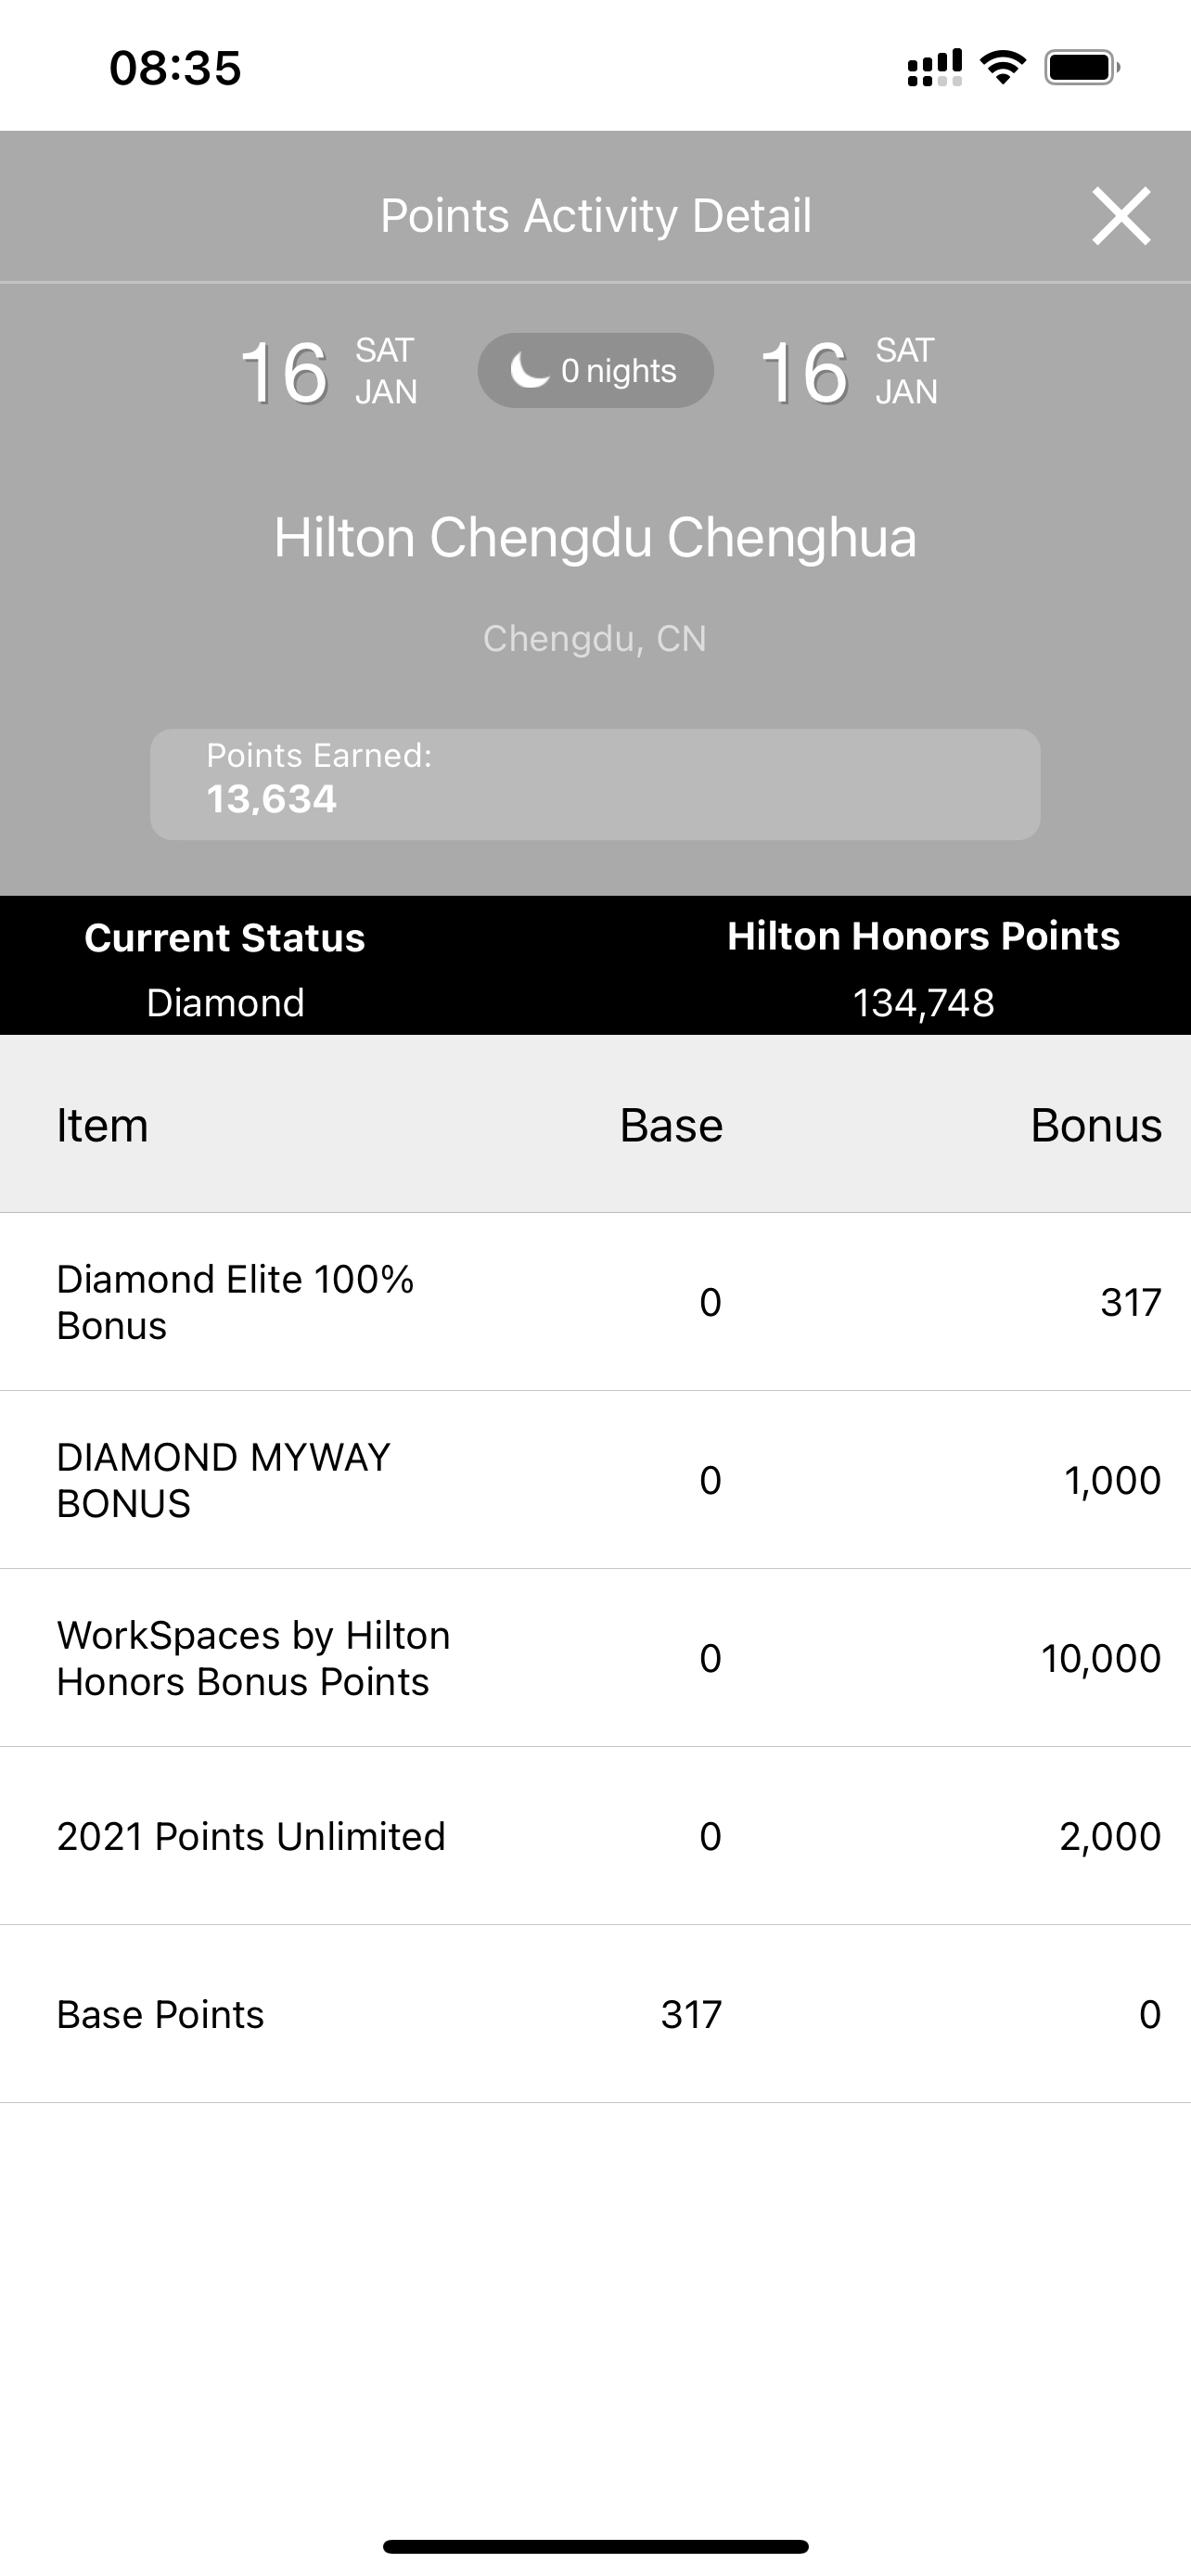Select the Hilton Honors Points 134,748 section
Viewport: 1191px width, 2576px height.
(x=923, y=968)
